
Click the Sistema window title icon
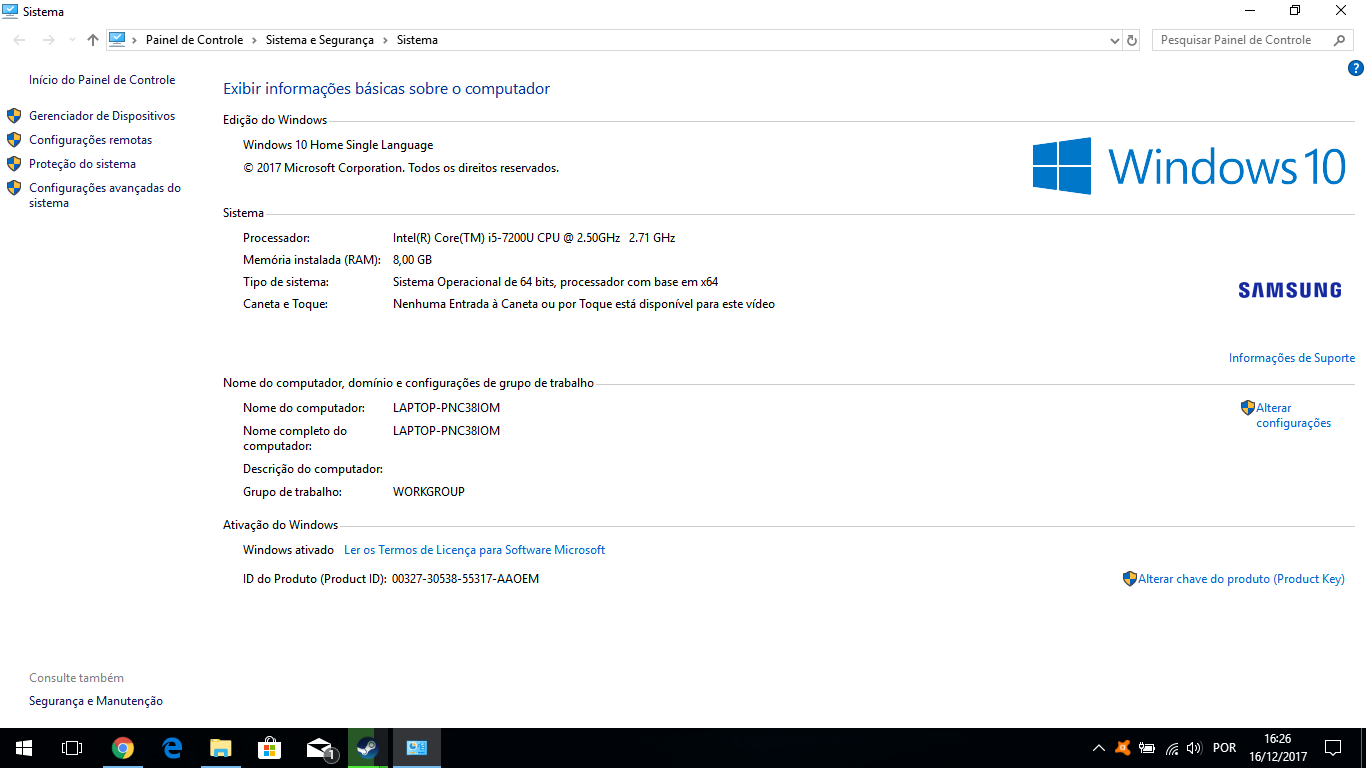click(10, 12)
